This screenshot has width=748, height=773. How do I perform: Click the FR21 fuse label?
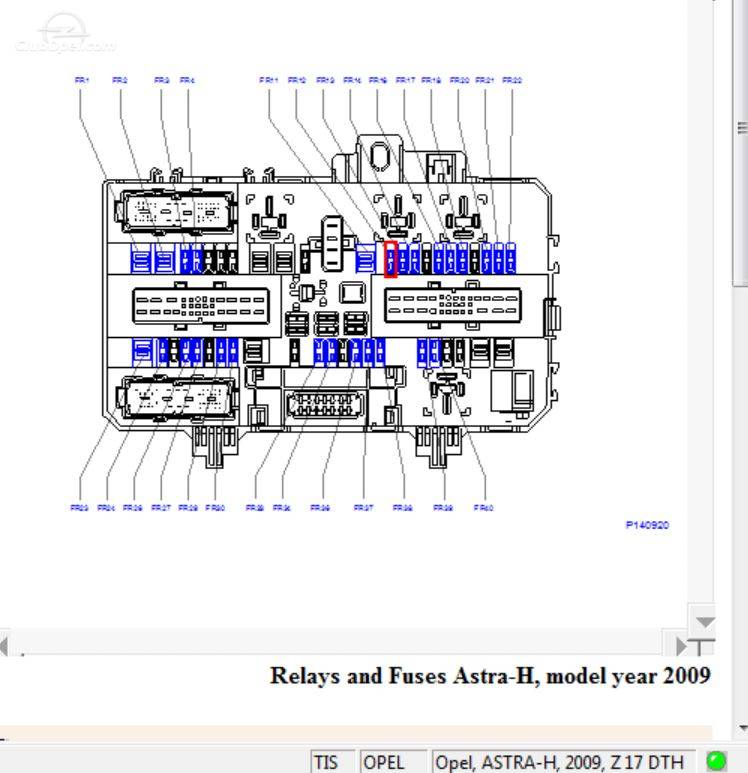point(485,80)
